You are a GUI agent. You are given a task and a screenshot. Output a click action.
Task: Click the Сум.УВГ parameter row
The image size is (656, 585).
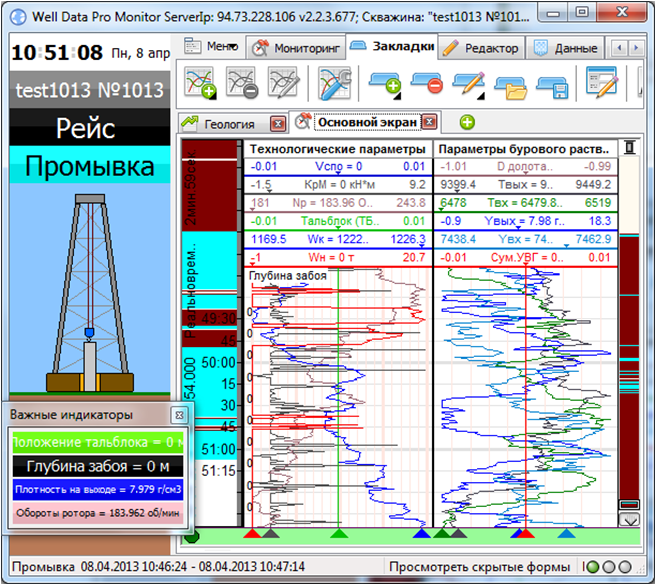pos(525,258)
